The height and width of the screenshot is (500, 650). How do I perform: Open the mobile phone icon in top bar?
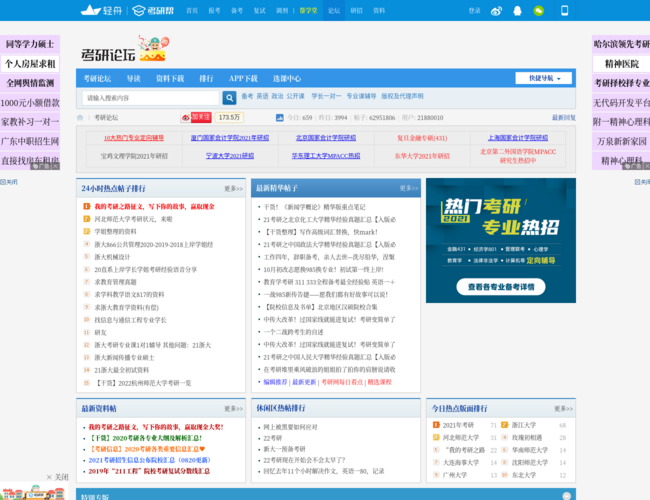click(x=565, y=10)
